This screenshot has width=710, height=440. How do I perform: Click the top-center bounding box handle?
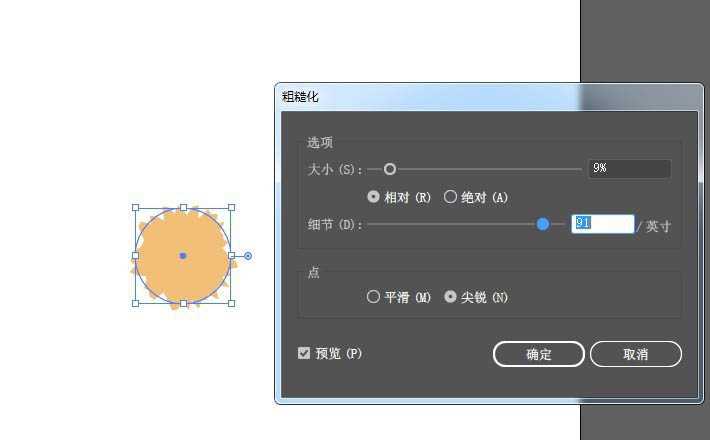click(x=183, y=208)
